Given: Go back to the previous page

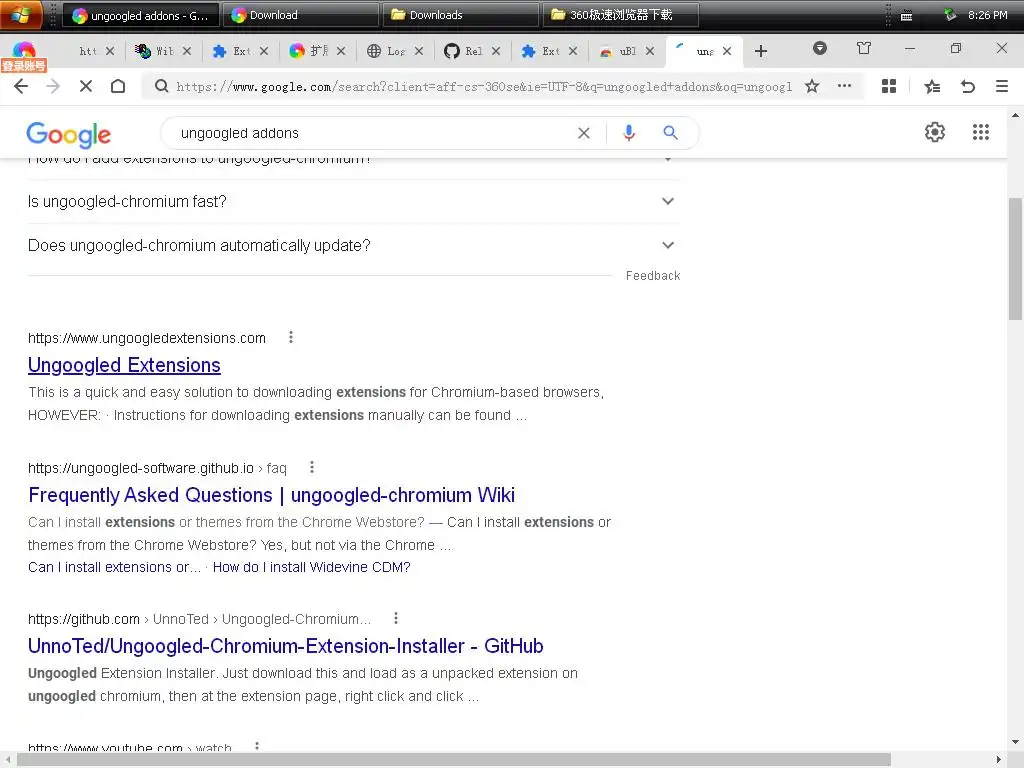Looking at the screenshot, I should 21,86.
